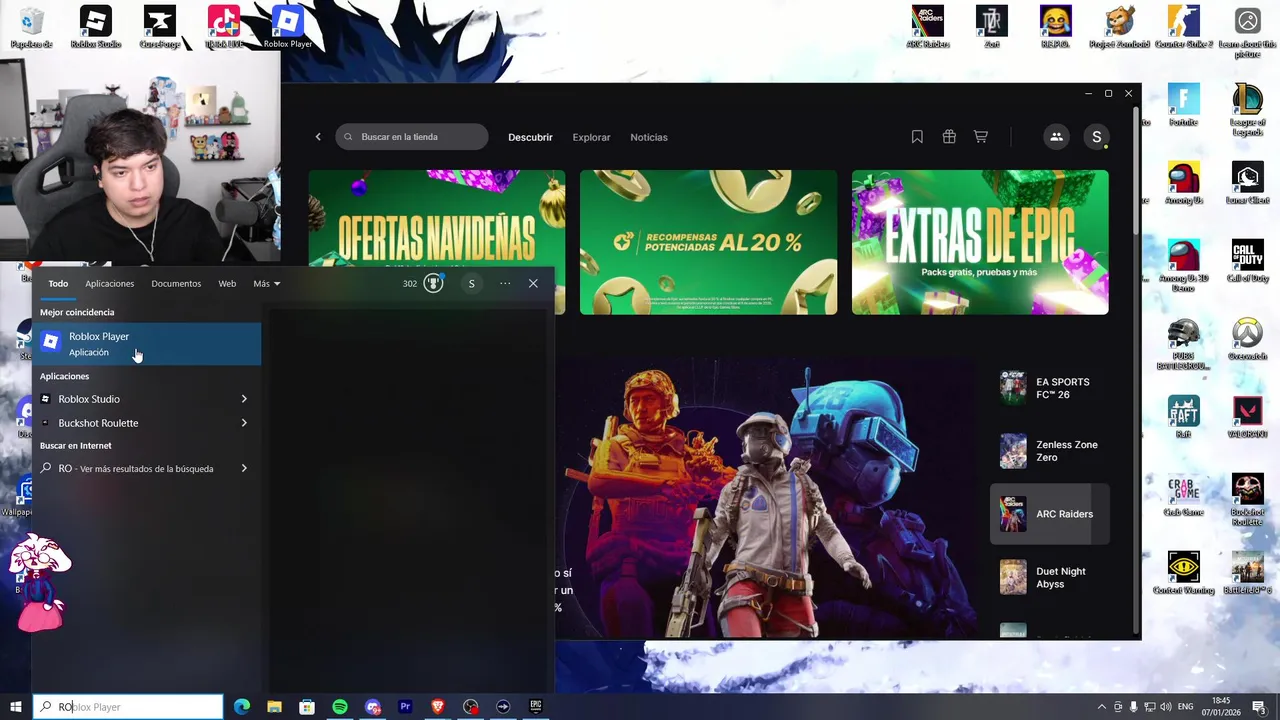The width and height of the screenshot is (1280, 720).
Task: Open the Más filter dropdown
Action: coord(266,284)
